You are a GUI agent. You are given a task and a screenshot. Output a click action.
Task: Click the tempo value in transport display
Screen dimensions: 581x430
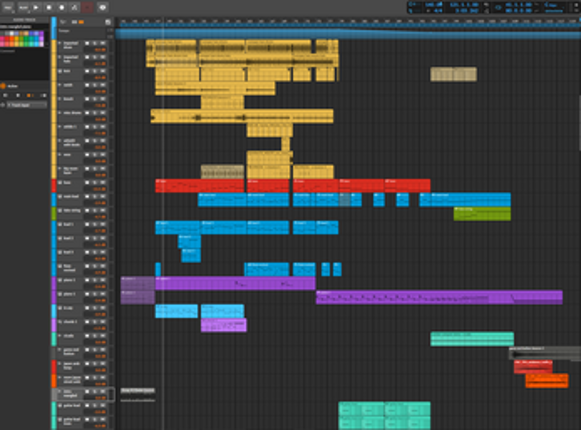coord(433,4)
